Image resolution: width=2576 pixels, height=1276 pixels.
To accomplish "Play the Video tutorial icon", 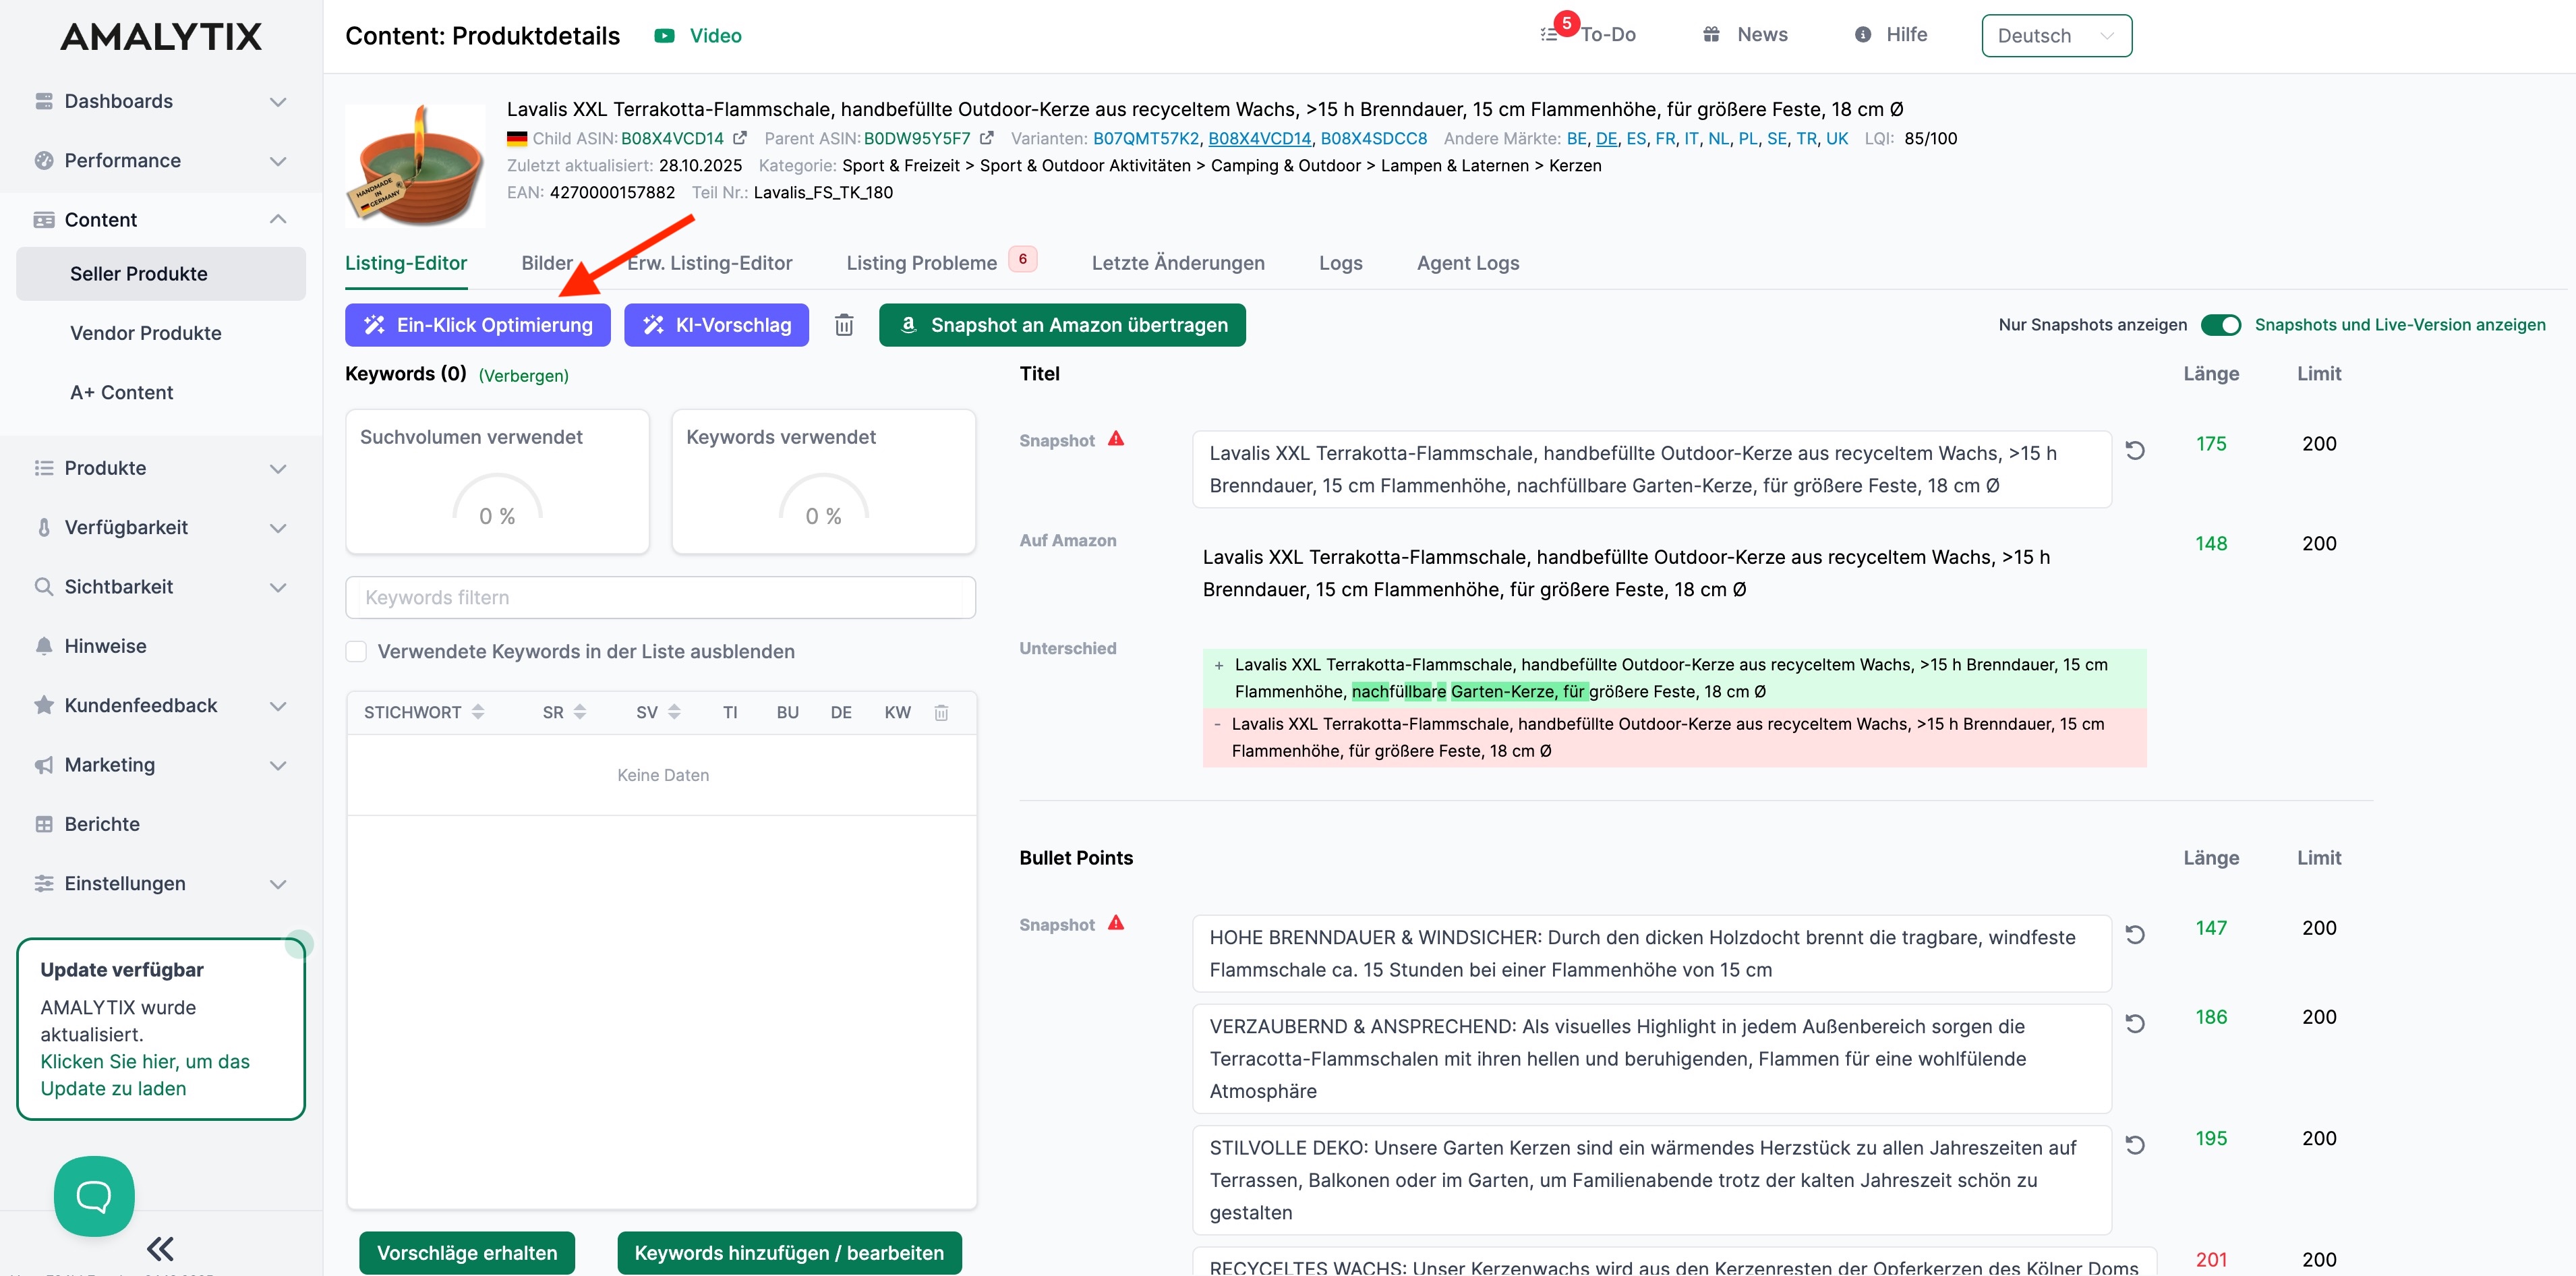I will (664, 36).
